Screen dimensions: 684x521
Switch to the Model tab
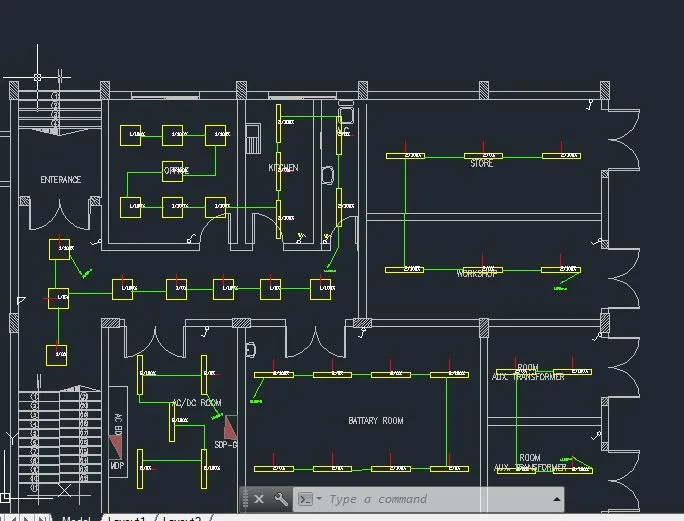(76, 518)
